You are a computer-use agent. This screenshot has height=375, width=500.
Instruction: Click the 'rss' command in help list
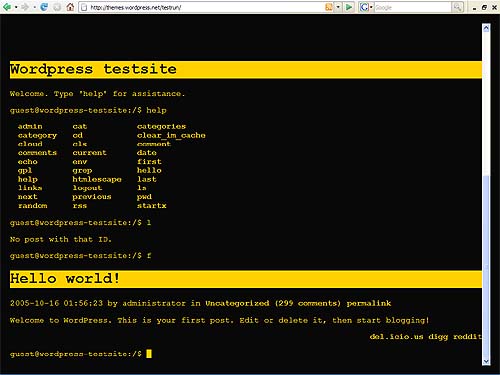(80, 206)
